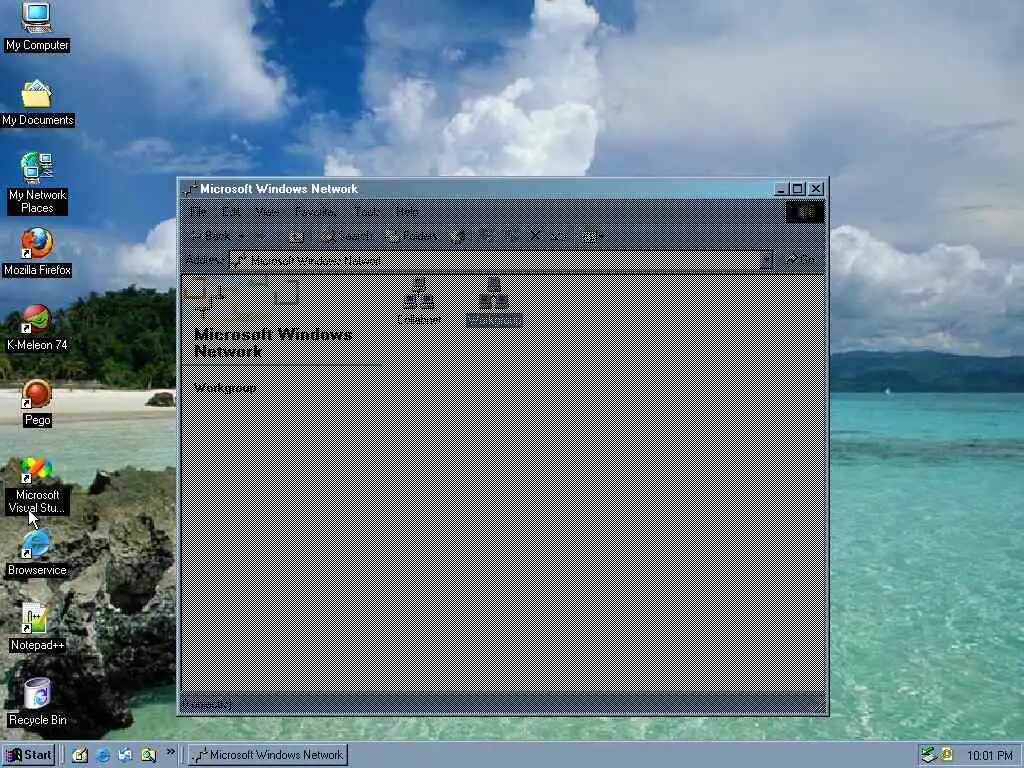Screen dimensions: 1024x768
Task: Click the Windows throbber logo in the menu bar
Action: pyautogui.click(x=805, y=212)
